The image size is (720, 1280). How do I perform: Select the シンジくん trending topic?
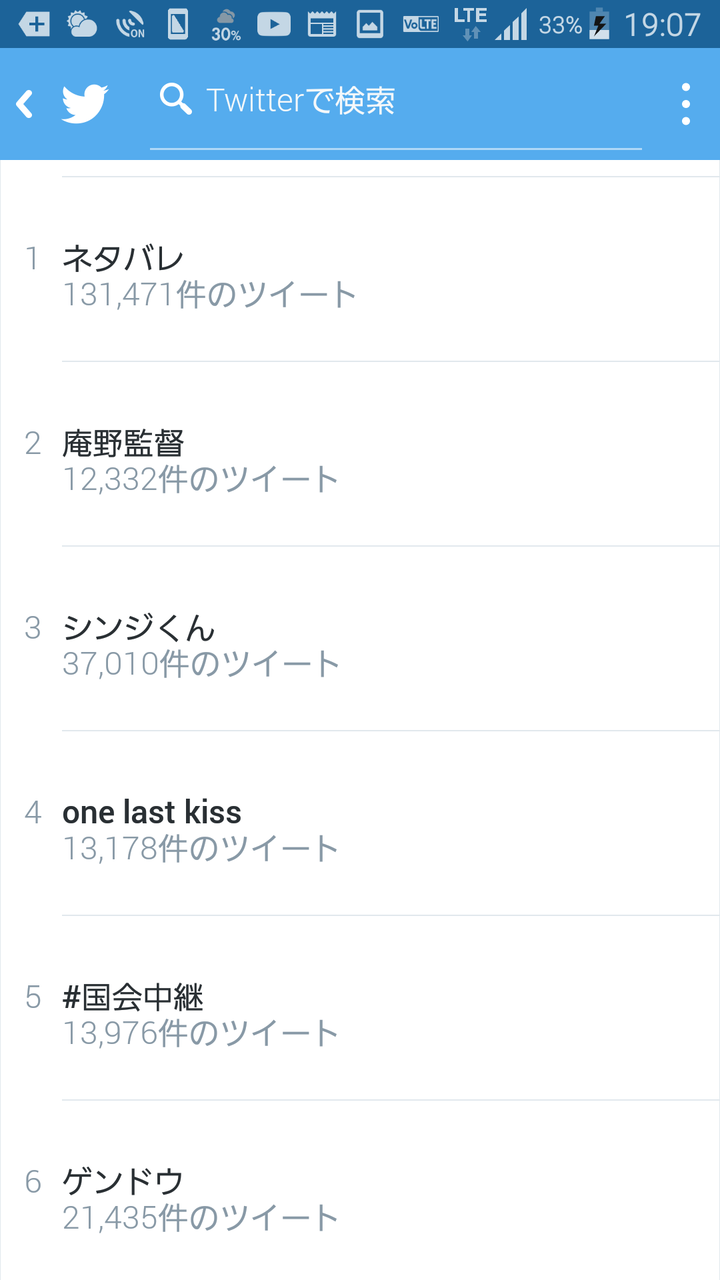(x=360, y=639)
